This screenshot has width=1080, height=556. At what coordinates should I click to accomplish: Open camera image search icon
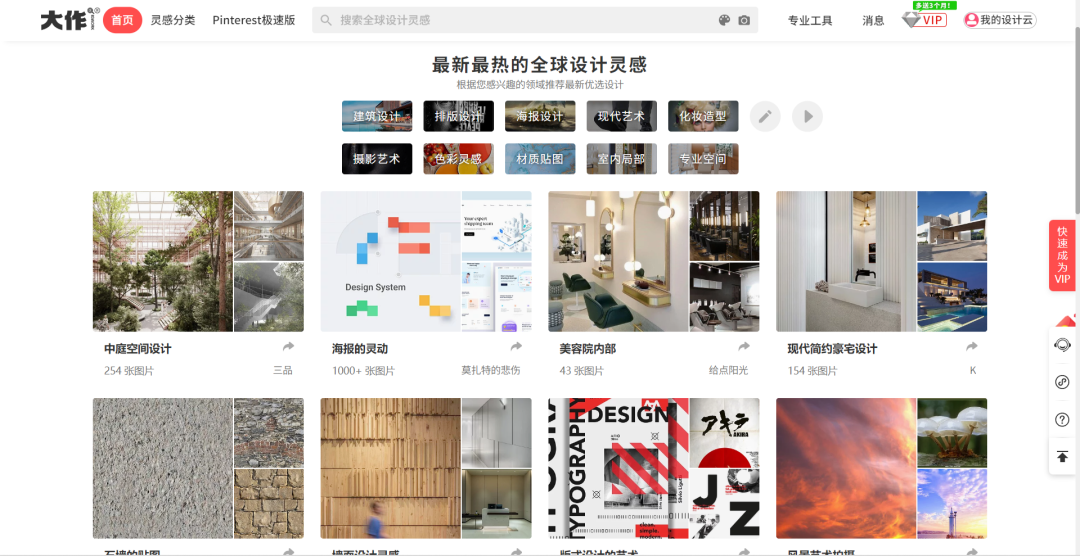click(x=744, y=20)
